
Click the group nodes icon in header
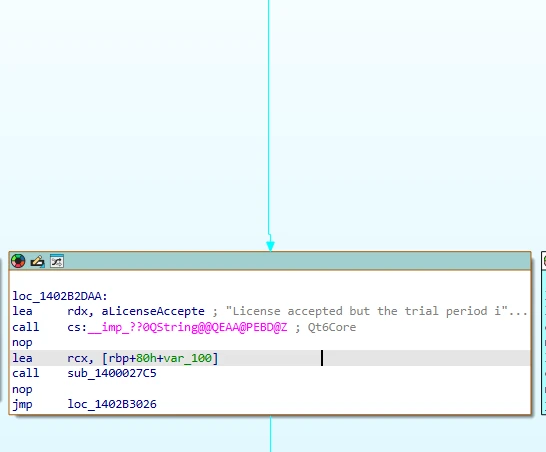click(x=57, y=261)
